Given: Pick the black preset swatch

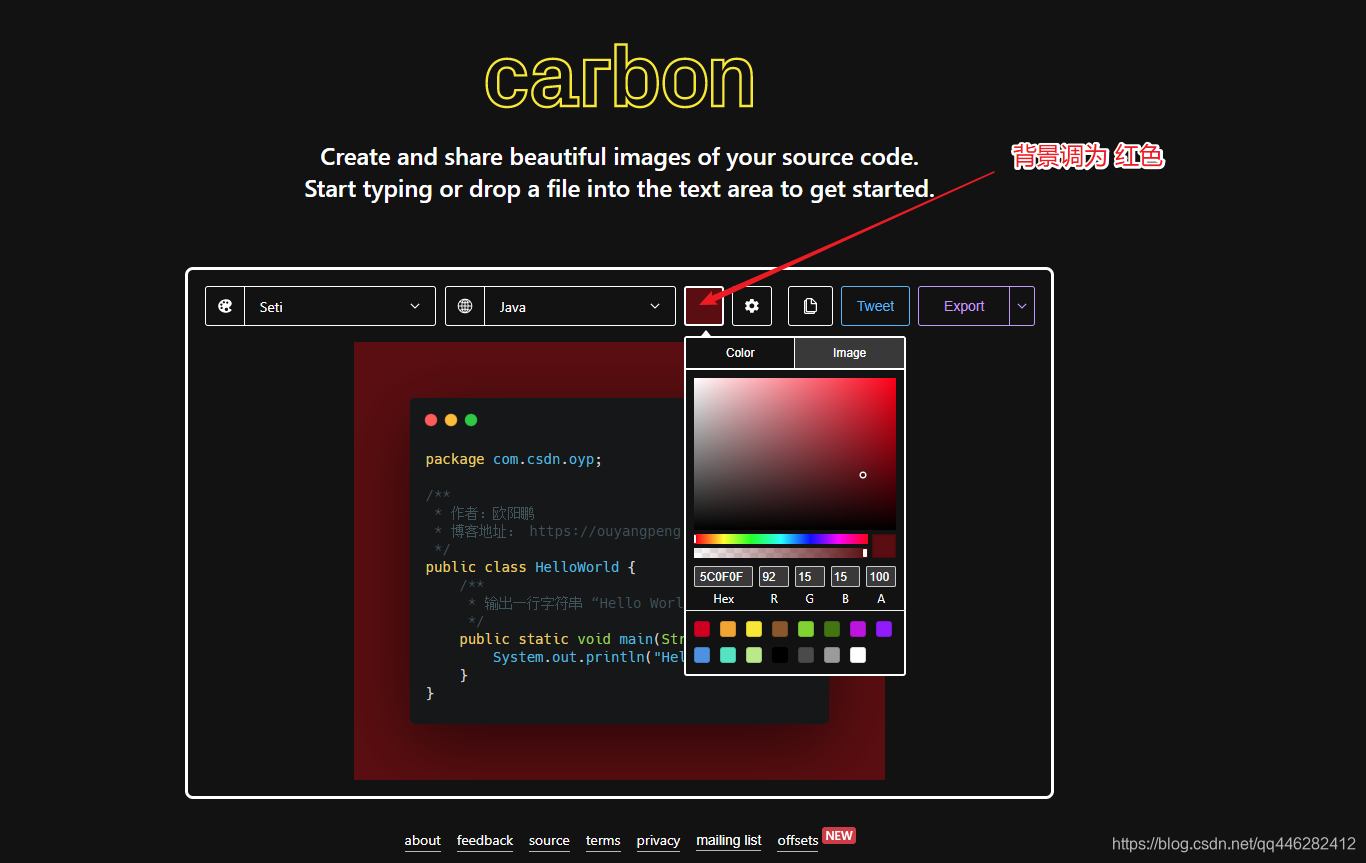Looking at the screenshot, I should pyautogui.click(x=780, y=655).
